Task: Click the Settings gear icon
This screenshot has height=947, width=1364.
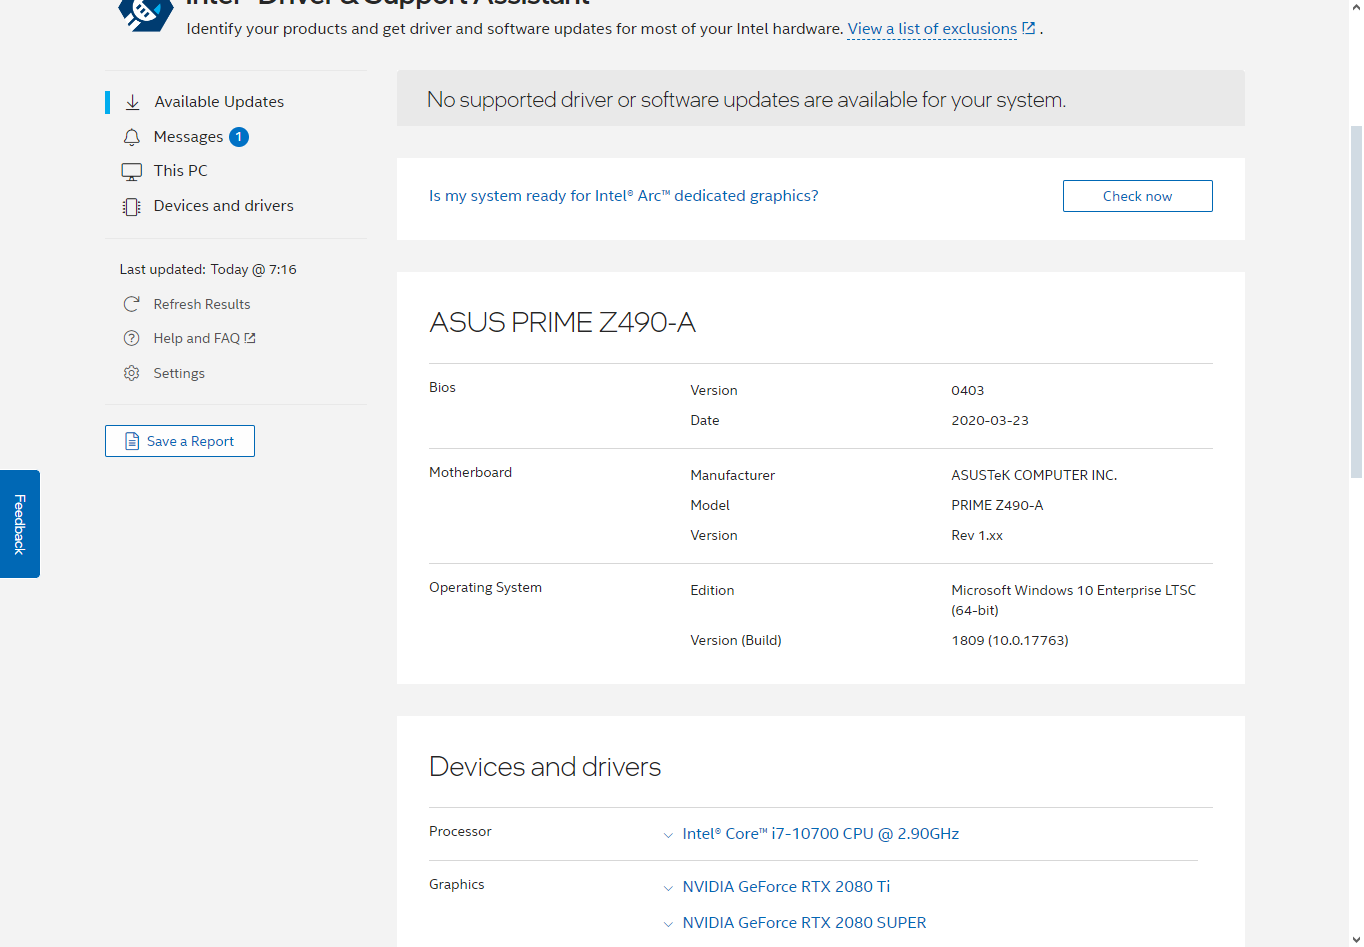Action: [131, 373]
